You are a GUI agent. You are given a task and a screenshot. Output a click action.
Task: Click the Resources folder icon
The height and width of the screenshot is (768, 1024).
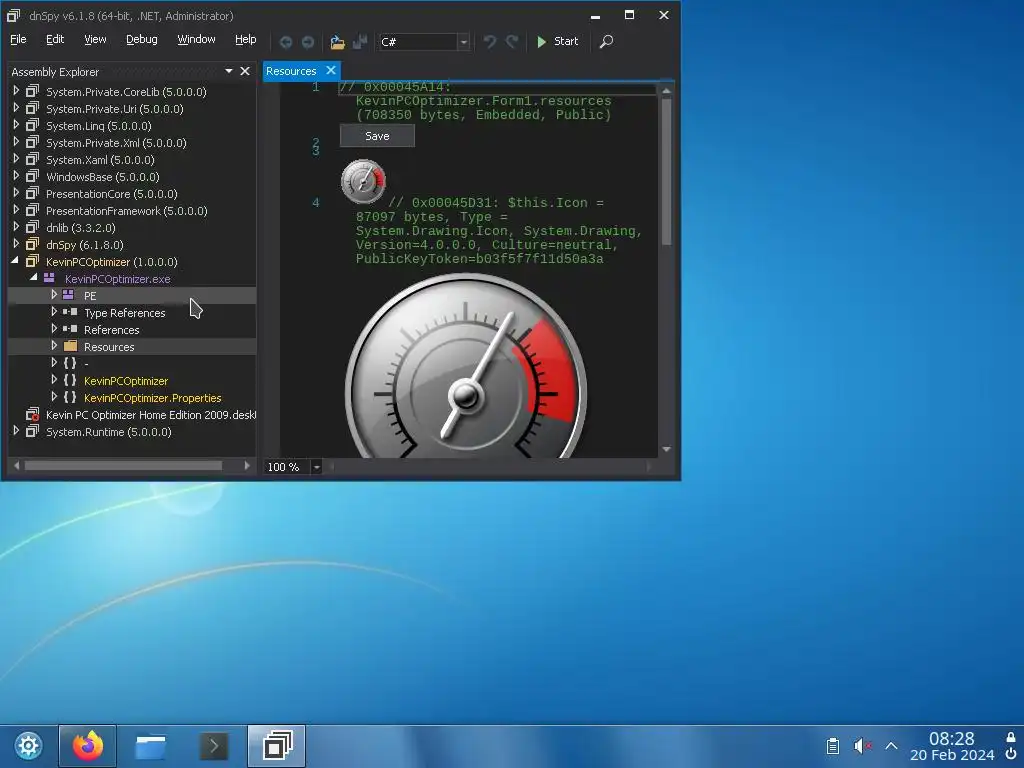71,346
